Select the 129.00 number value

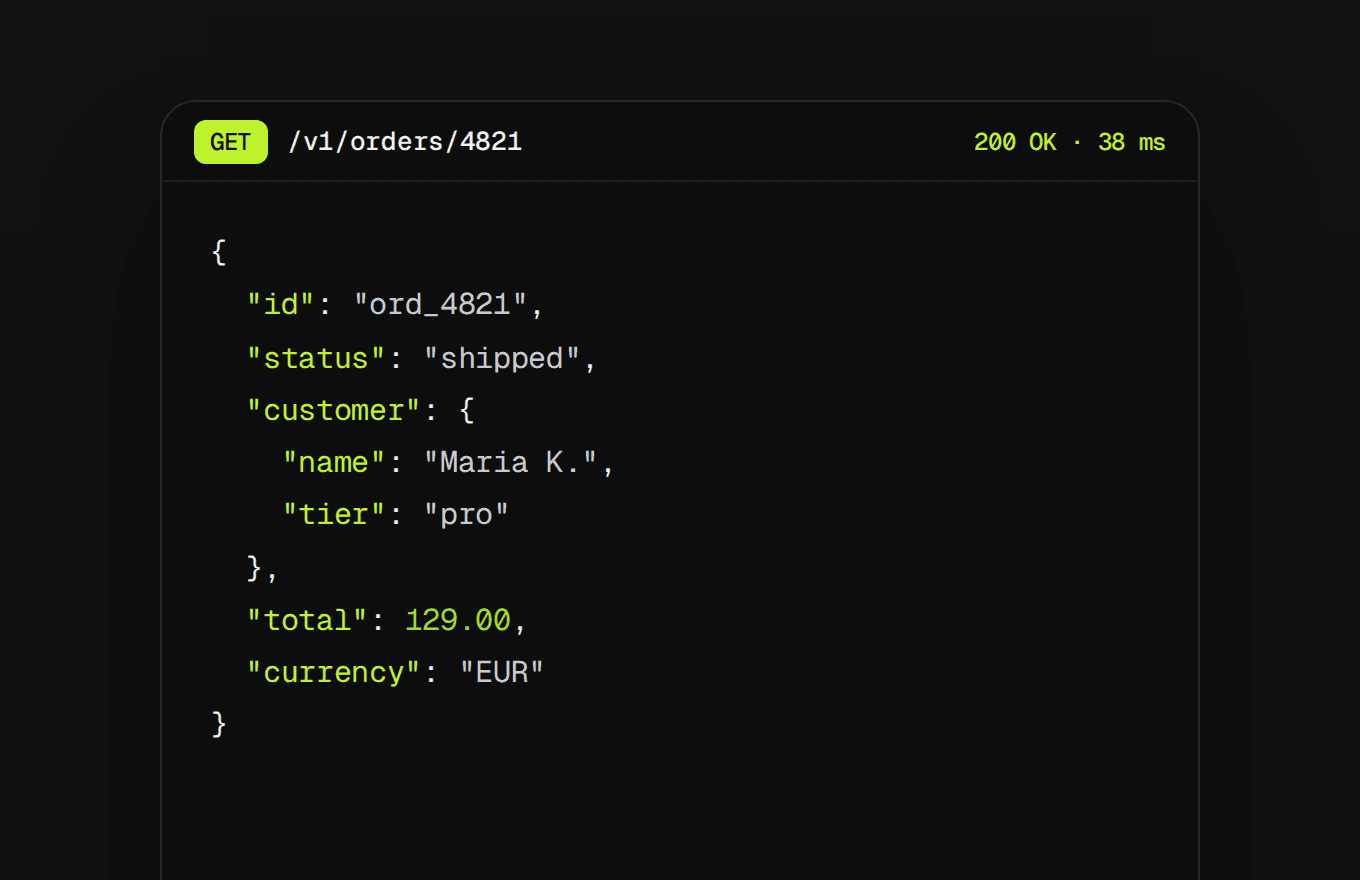click(x=458, y=620)
